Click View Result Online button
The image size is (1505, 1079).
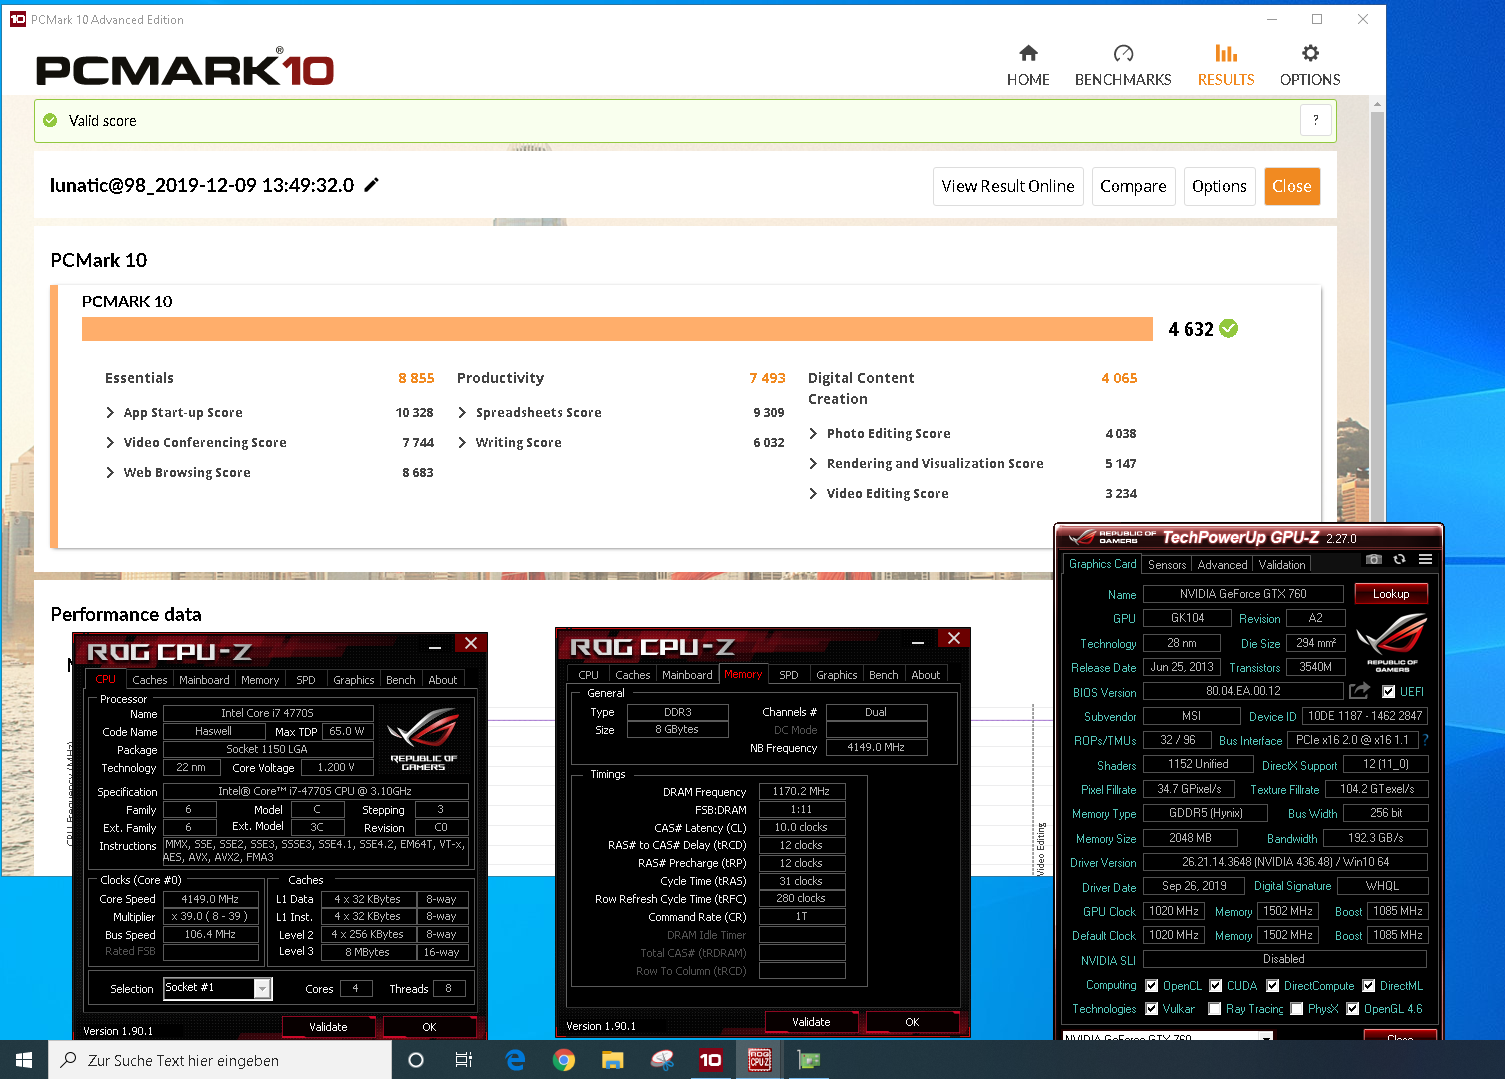1008,186
